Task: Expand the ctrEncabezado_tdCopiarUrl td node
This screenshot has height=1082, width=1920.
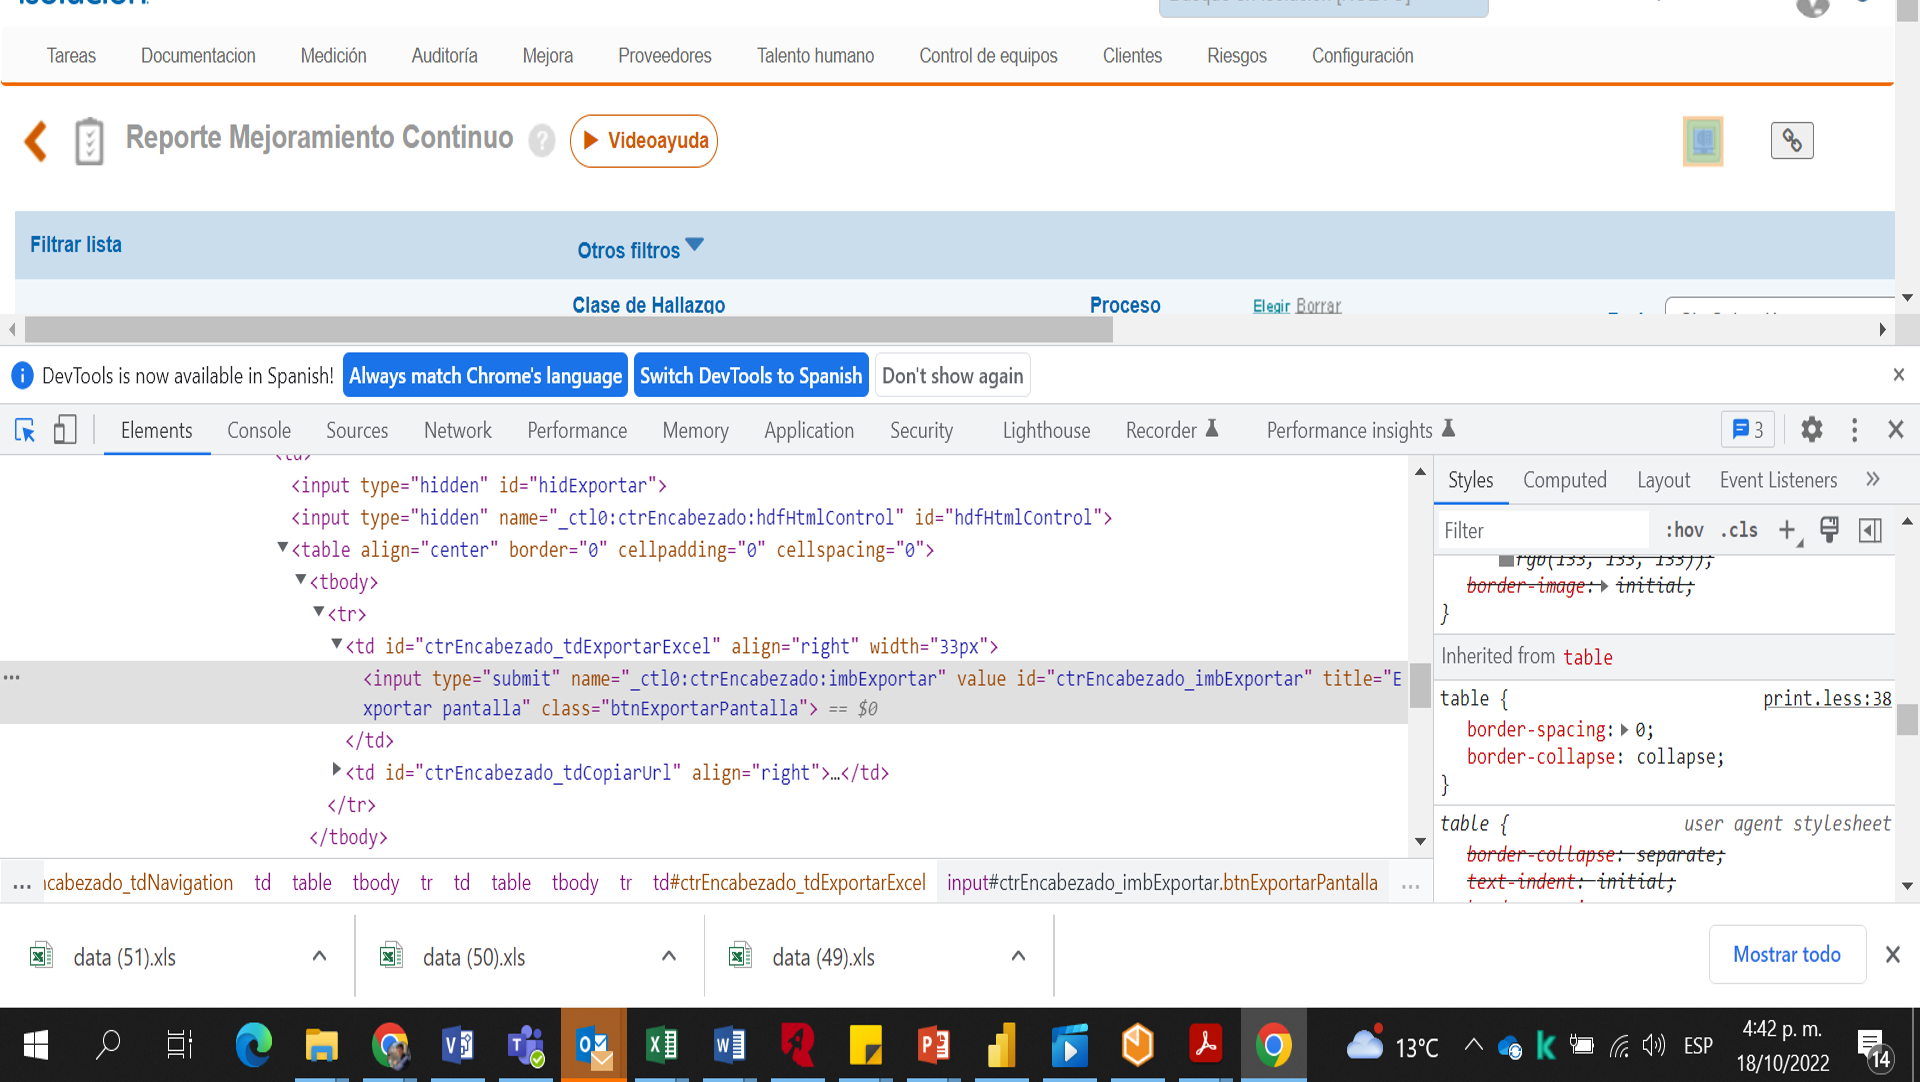Action: (x=337, y=770)
